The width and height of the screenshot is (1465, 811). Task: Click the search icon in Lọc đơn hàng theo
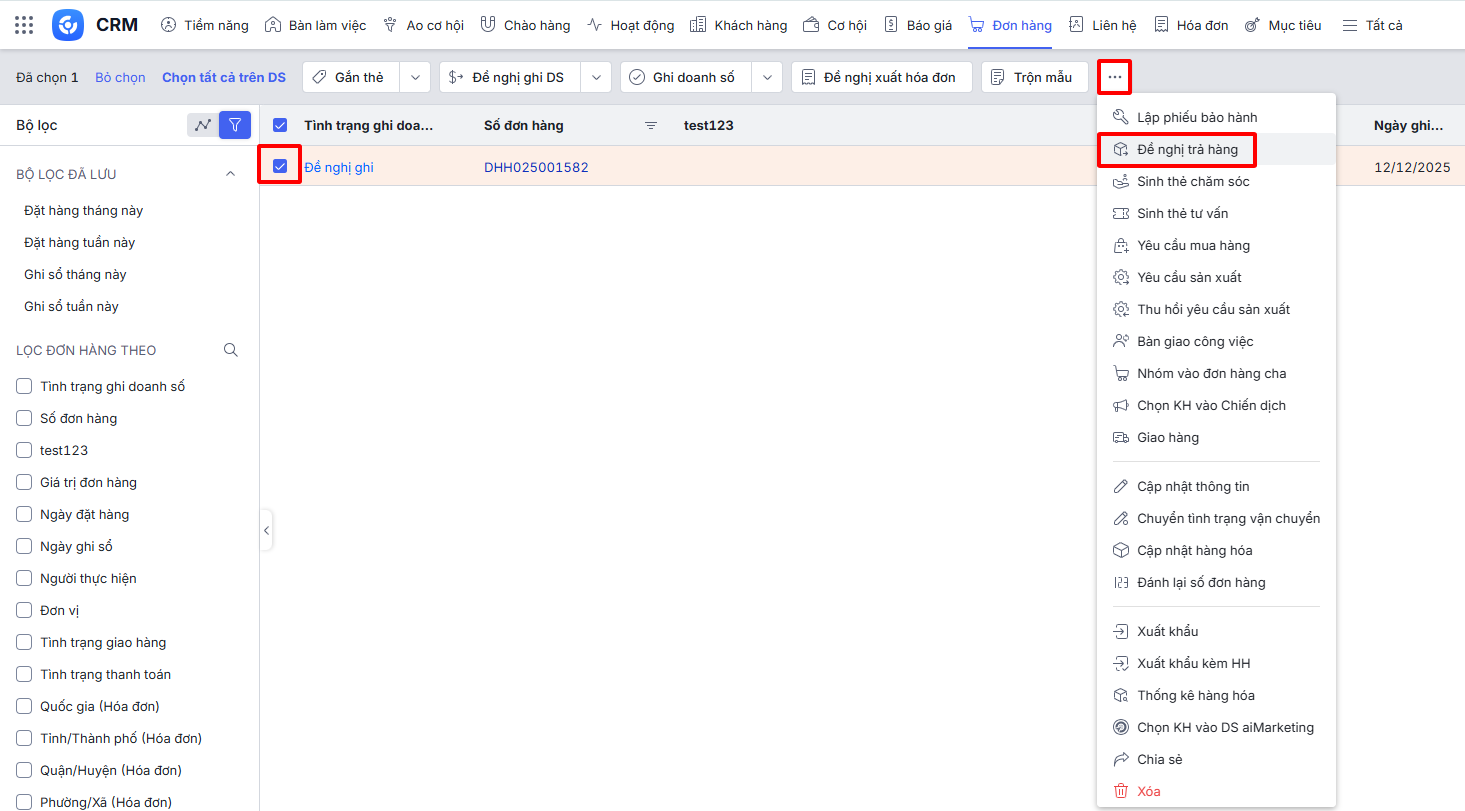[231, 350]
